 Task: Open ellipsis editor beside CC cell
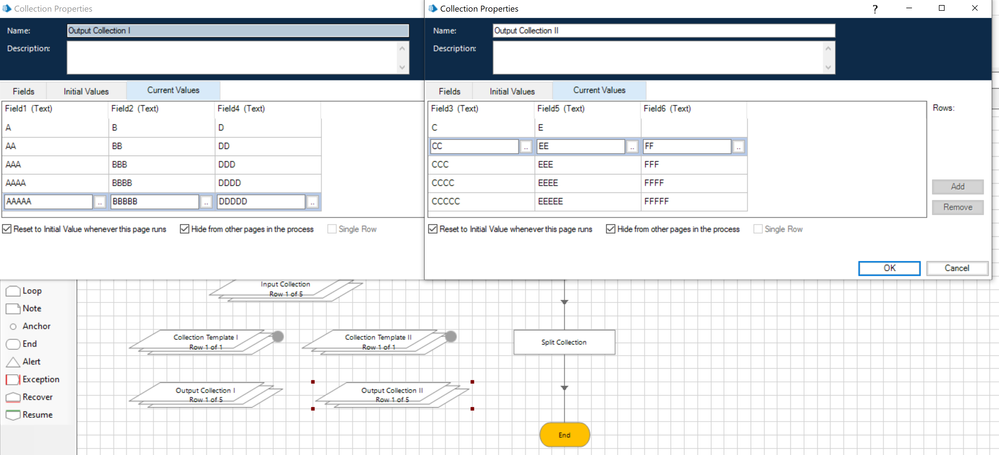coord(526,147)
